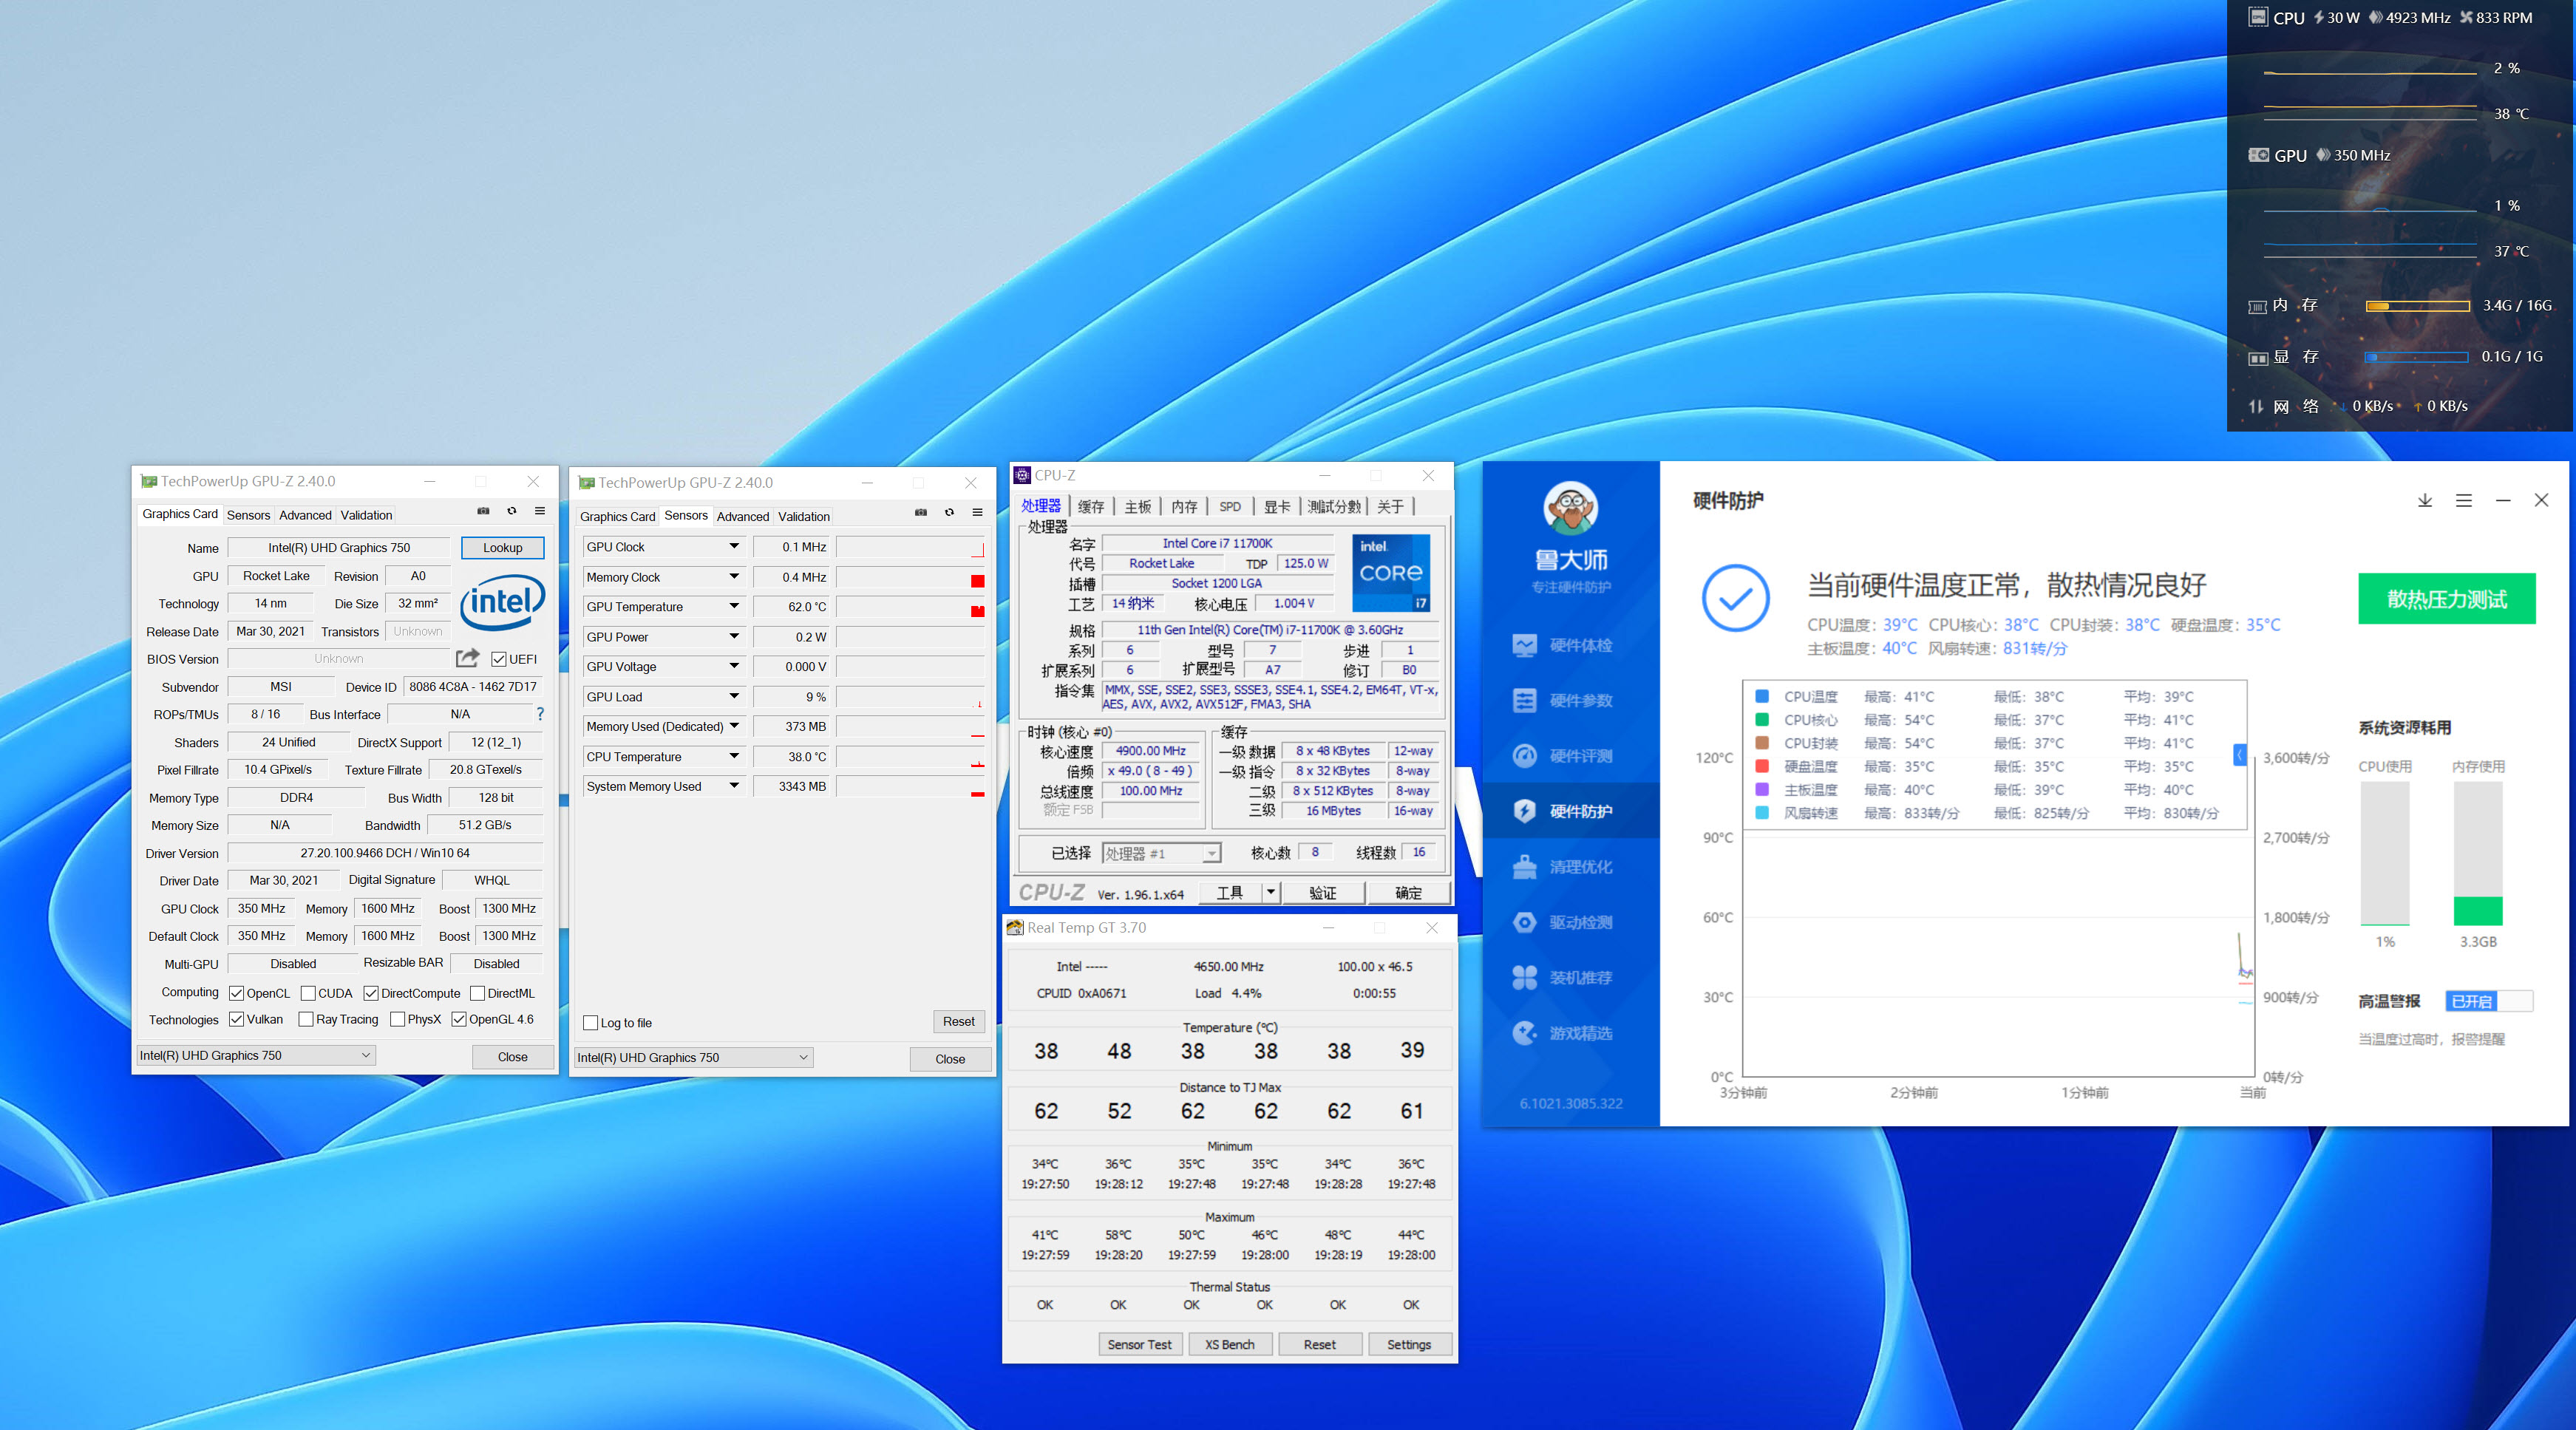
Task: Toggle the 高温警报 已开启 switch
Action: [2488, 1001]
